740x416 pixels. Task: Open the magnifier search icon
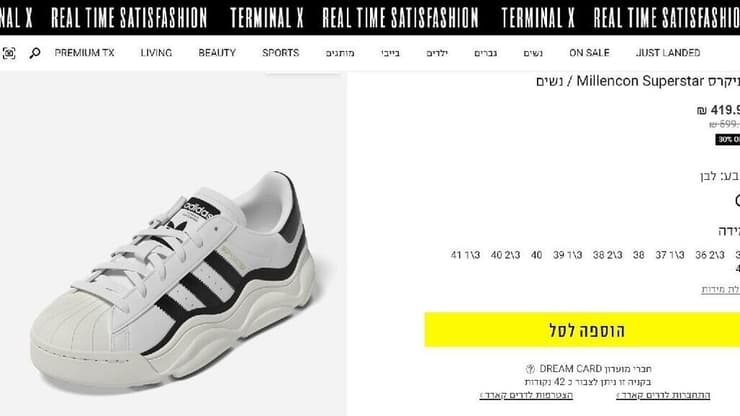tap(34, 53)
